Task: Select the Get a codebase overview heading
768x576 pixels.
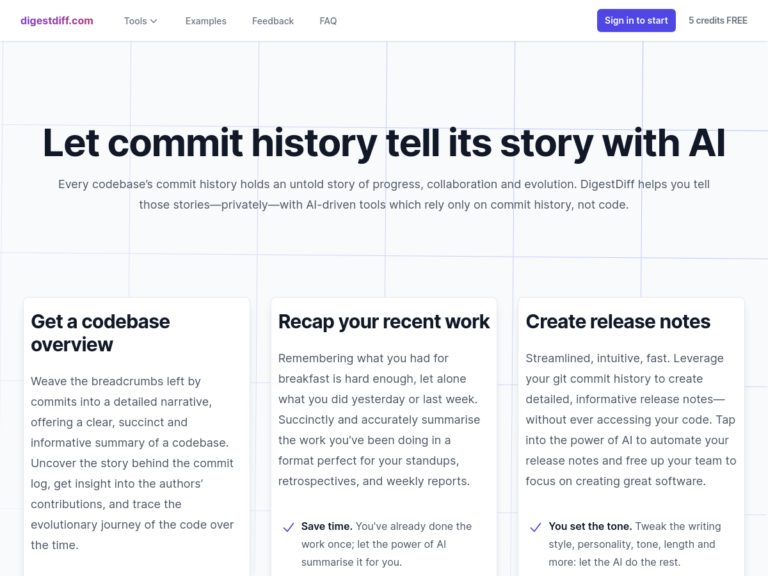Action: click(100, 333)
